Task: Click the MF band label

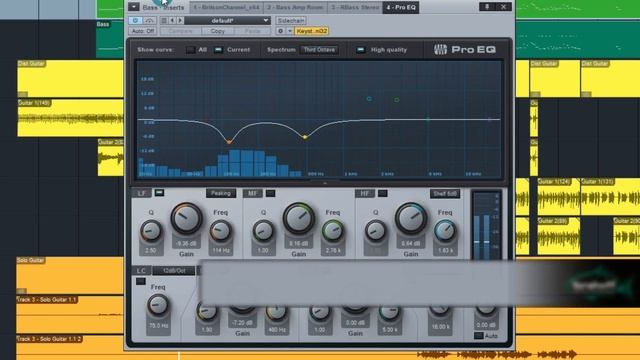Action: click(253, 193)
